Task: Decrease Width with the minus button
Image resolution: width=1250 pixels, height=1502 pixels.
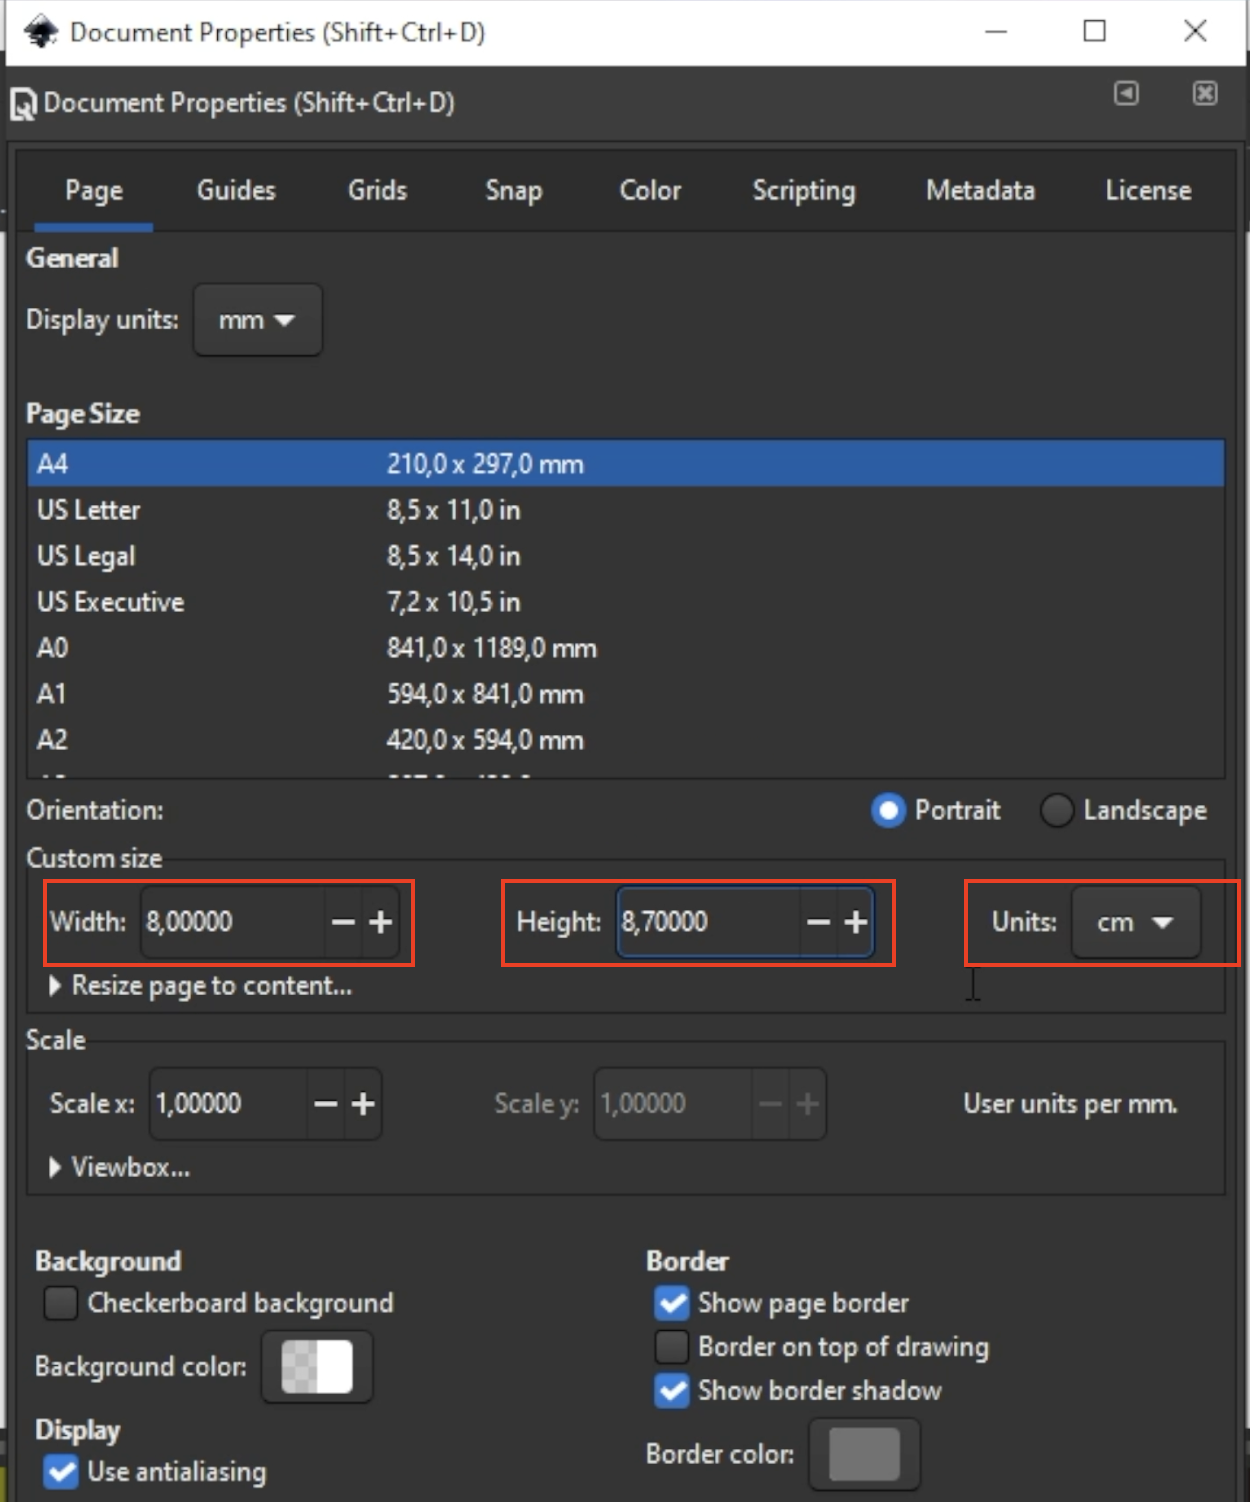Action: pos(343,922)
